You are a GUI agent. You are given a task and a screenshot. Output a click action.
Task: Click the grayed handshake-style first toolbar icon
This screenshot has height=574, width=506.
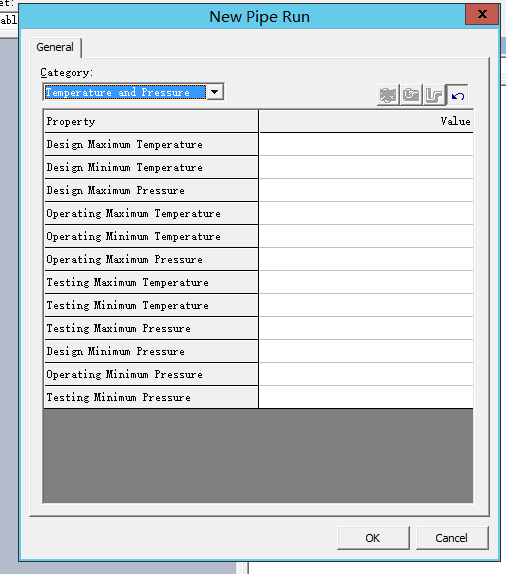click(388, 95)
